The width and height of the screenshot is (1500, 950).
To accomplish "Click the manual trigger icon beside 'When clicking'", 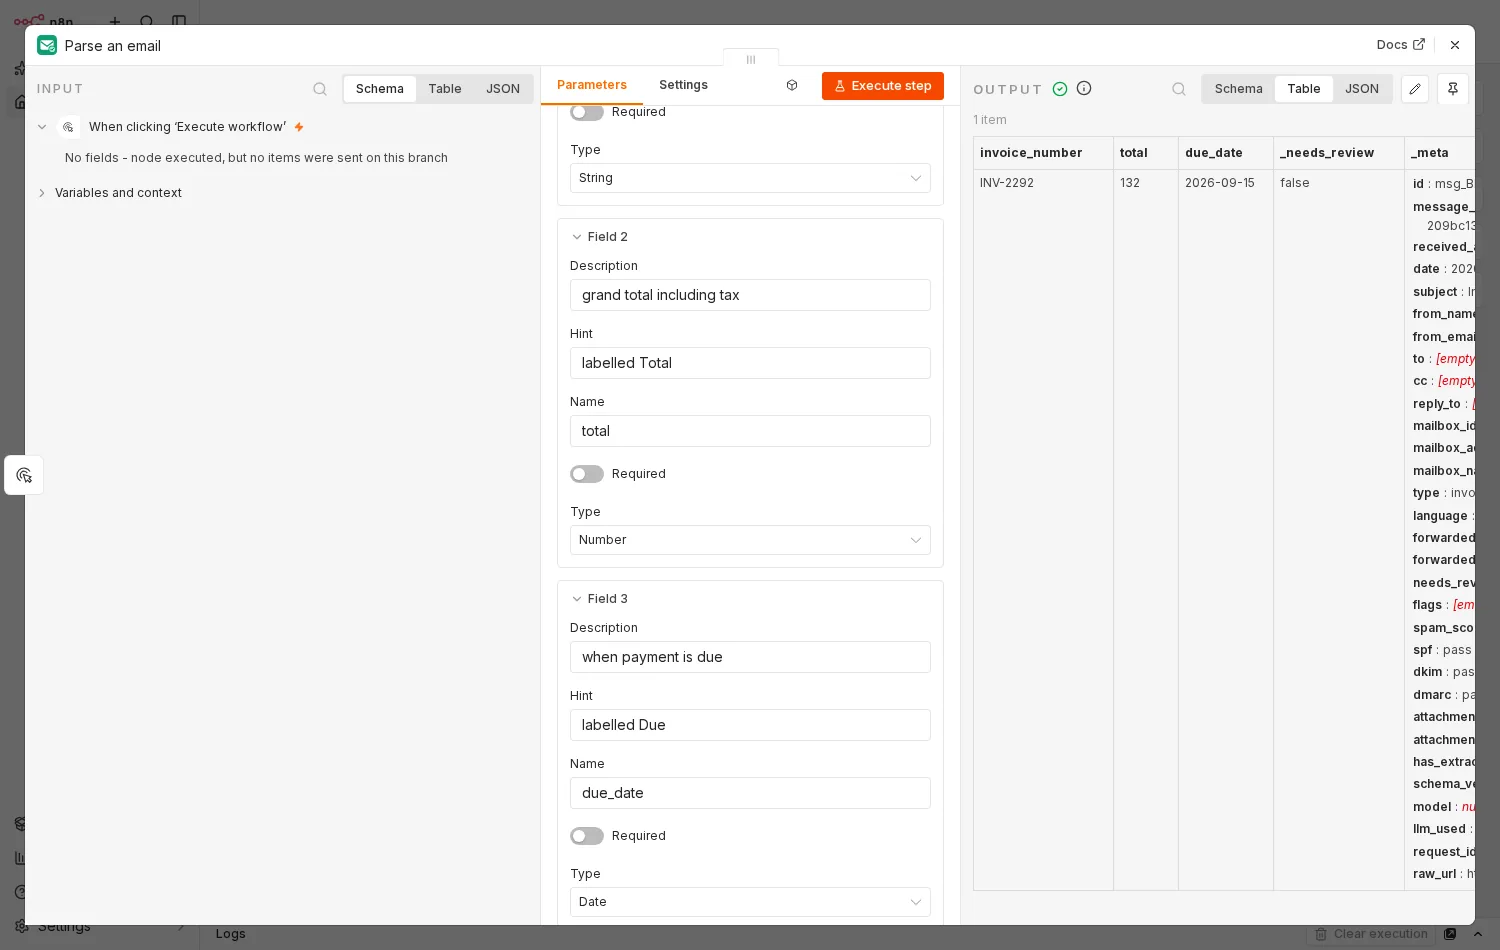I will [x=68, y=127].
